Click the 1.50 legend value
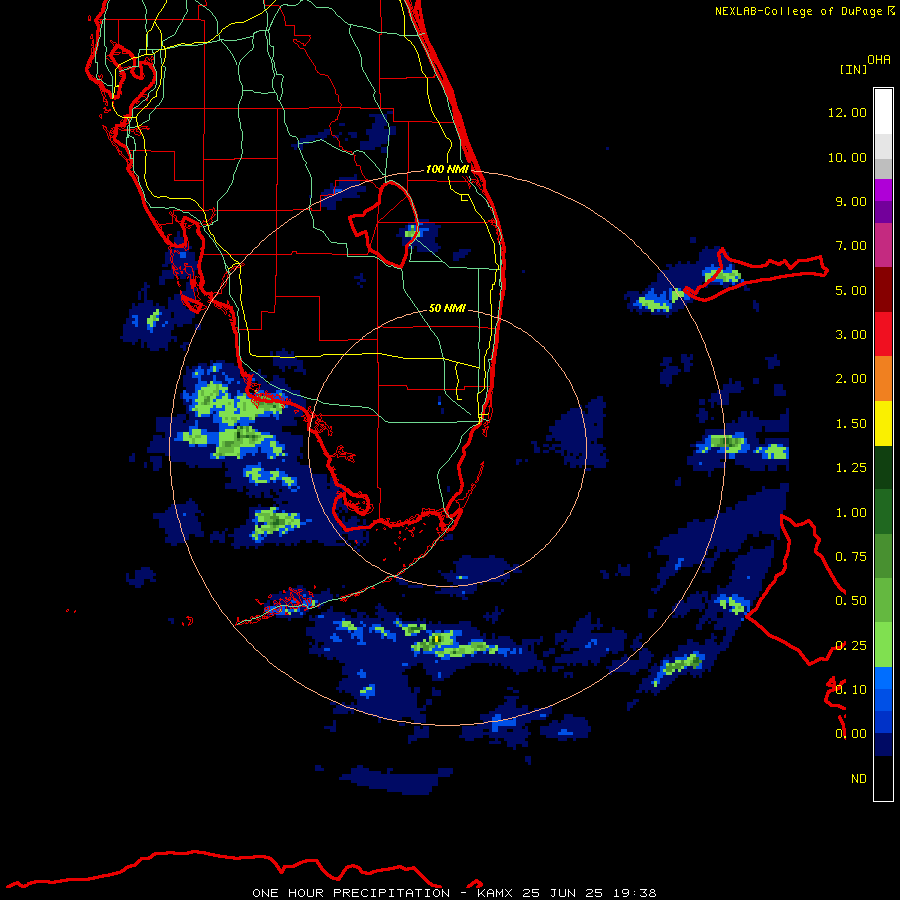Viewport: 900px width, 900px height. pos(851,424)
